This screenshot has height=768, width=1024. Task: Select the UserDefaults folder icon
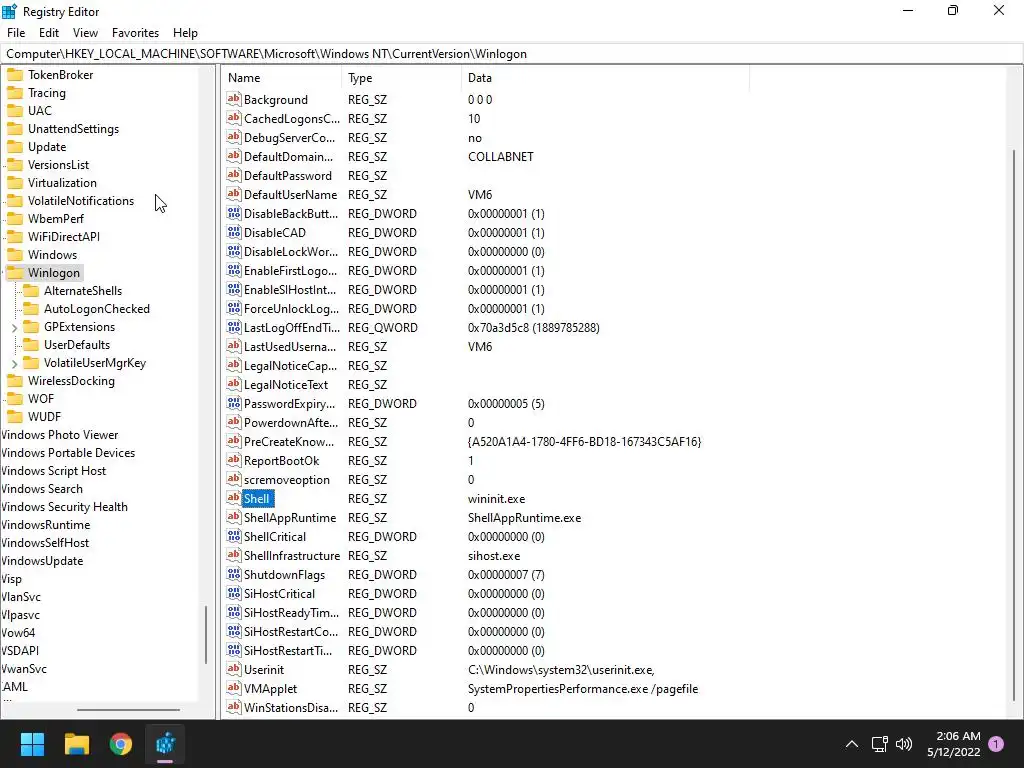click(31, 345)
